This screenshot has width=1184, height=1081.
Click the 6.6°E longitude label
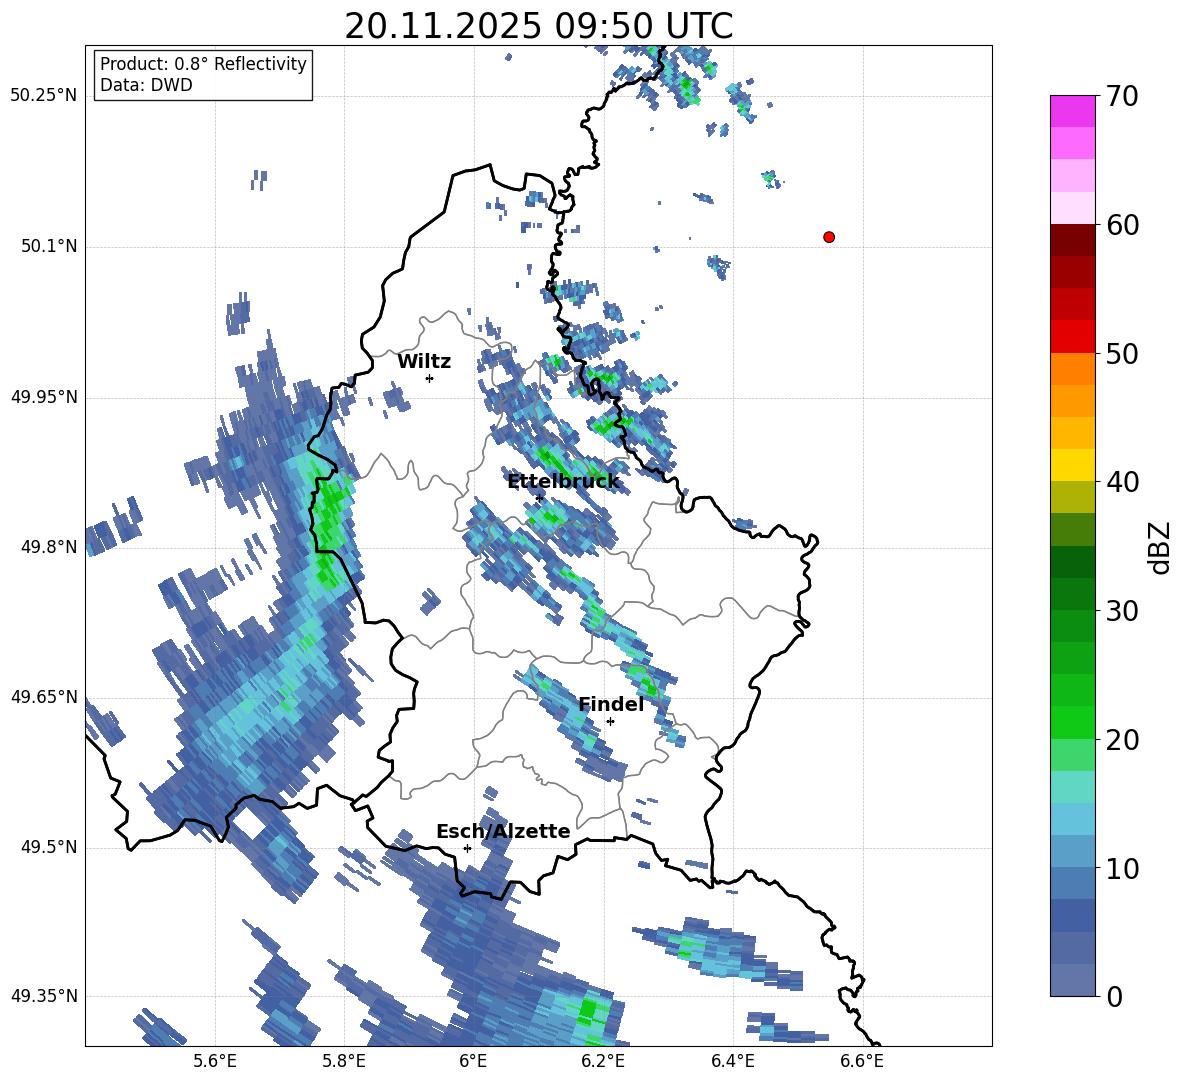pyautogui.click(x=862, y=1061)
